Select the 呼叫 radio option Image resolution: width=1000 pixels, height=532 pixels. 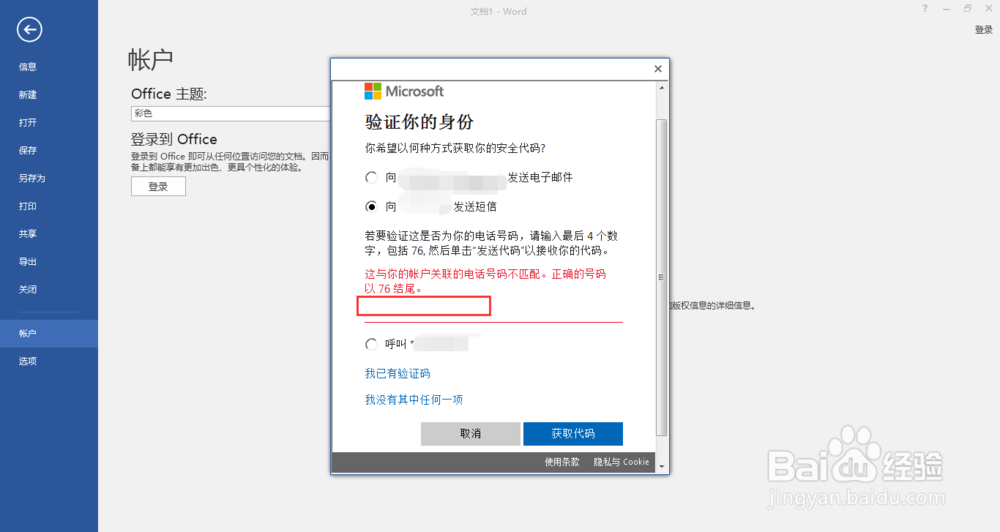(x=371, y=344)
